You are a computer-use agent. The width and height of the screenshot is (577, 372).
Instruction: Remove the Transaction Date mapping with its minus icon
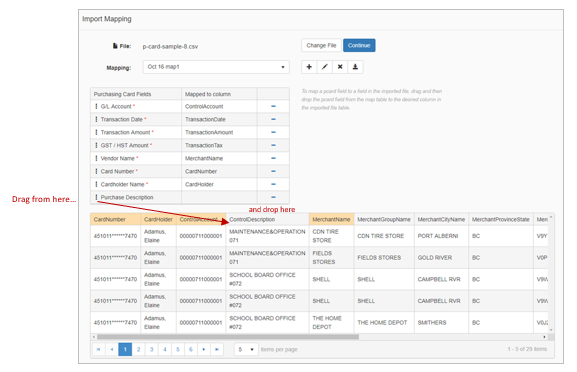click(x=273, y=119)
